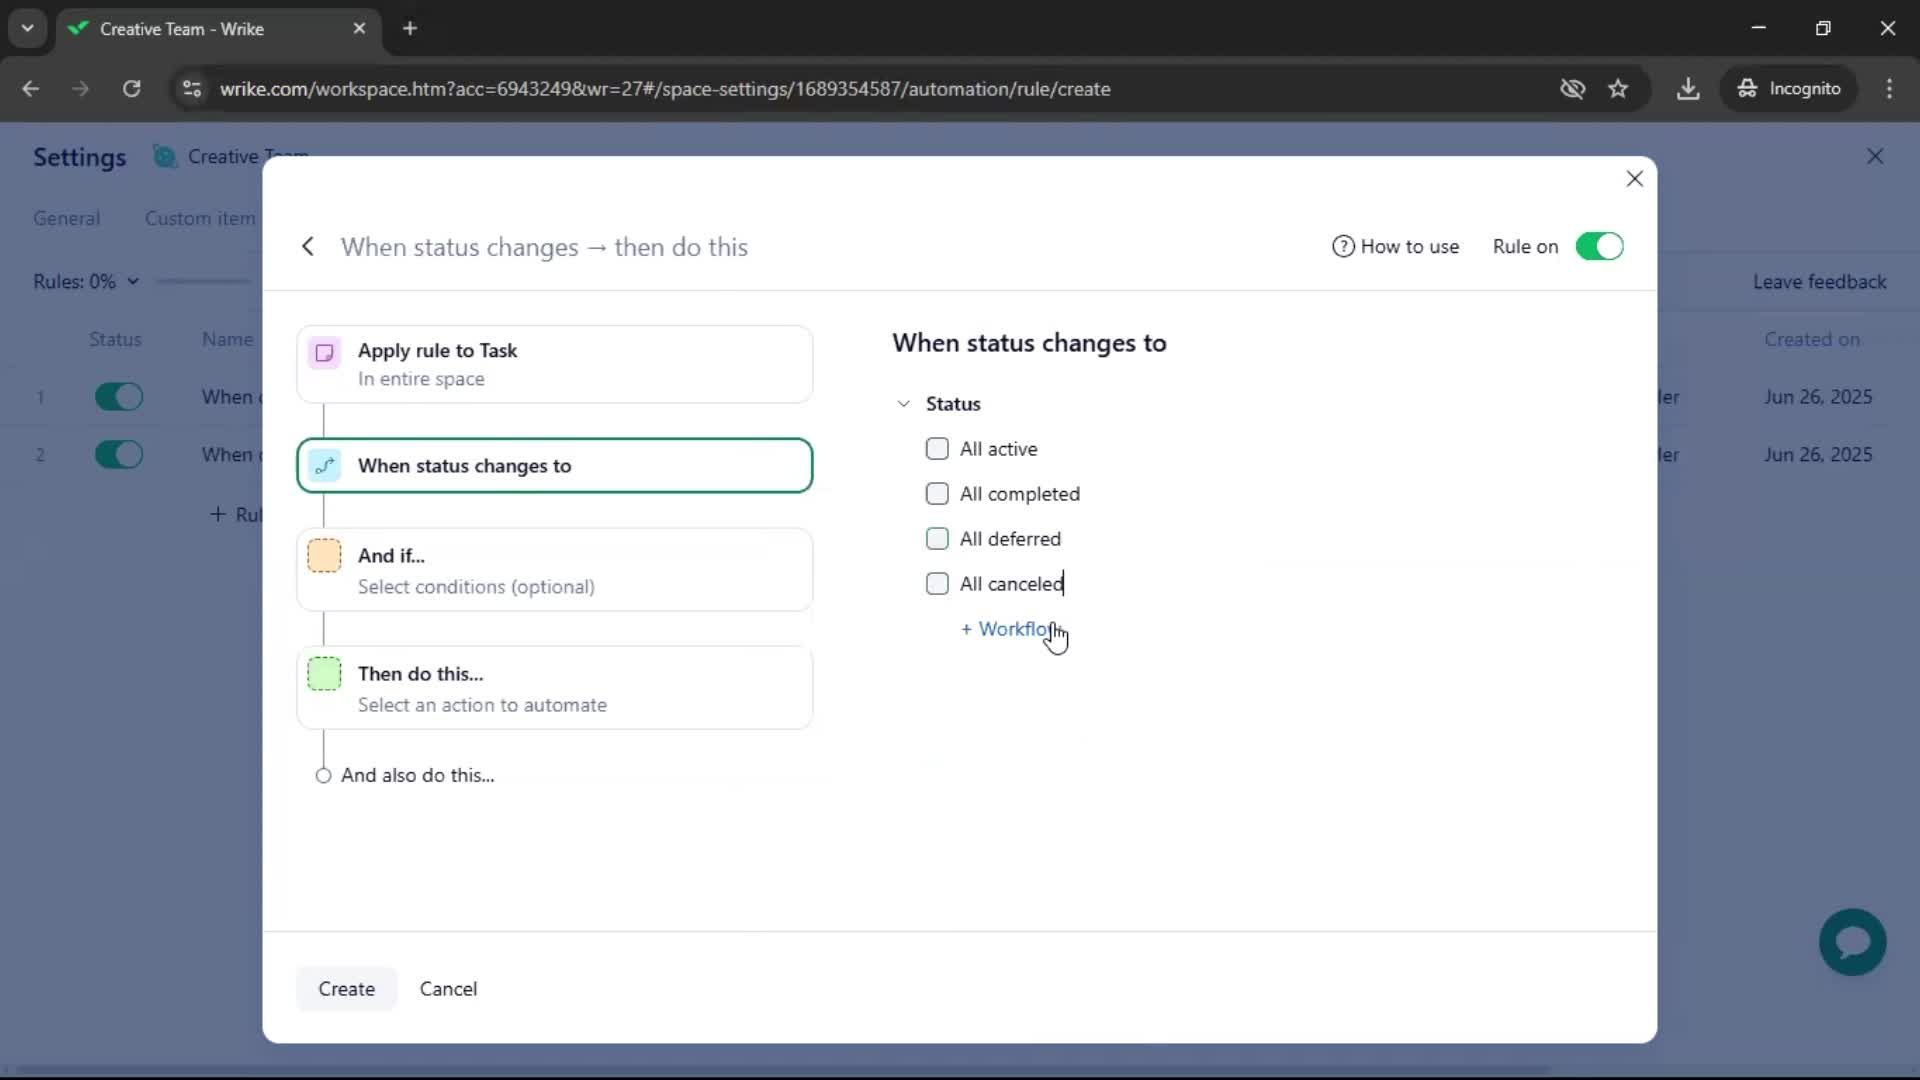Click the green Then do this icon
Image resolution: width=1920 pixels, height=1080 pixels.
click(324, 674)
